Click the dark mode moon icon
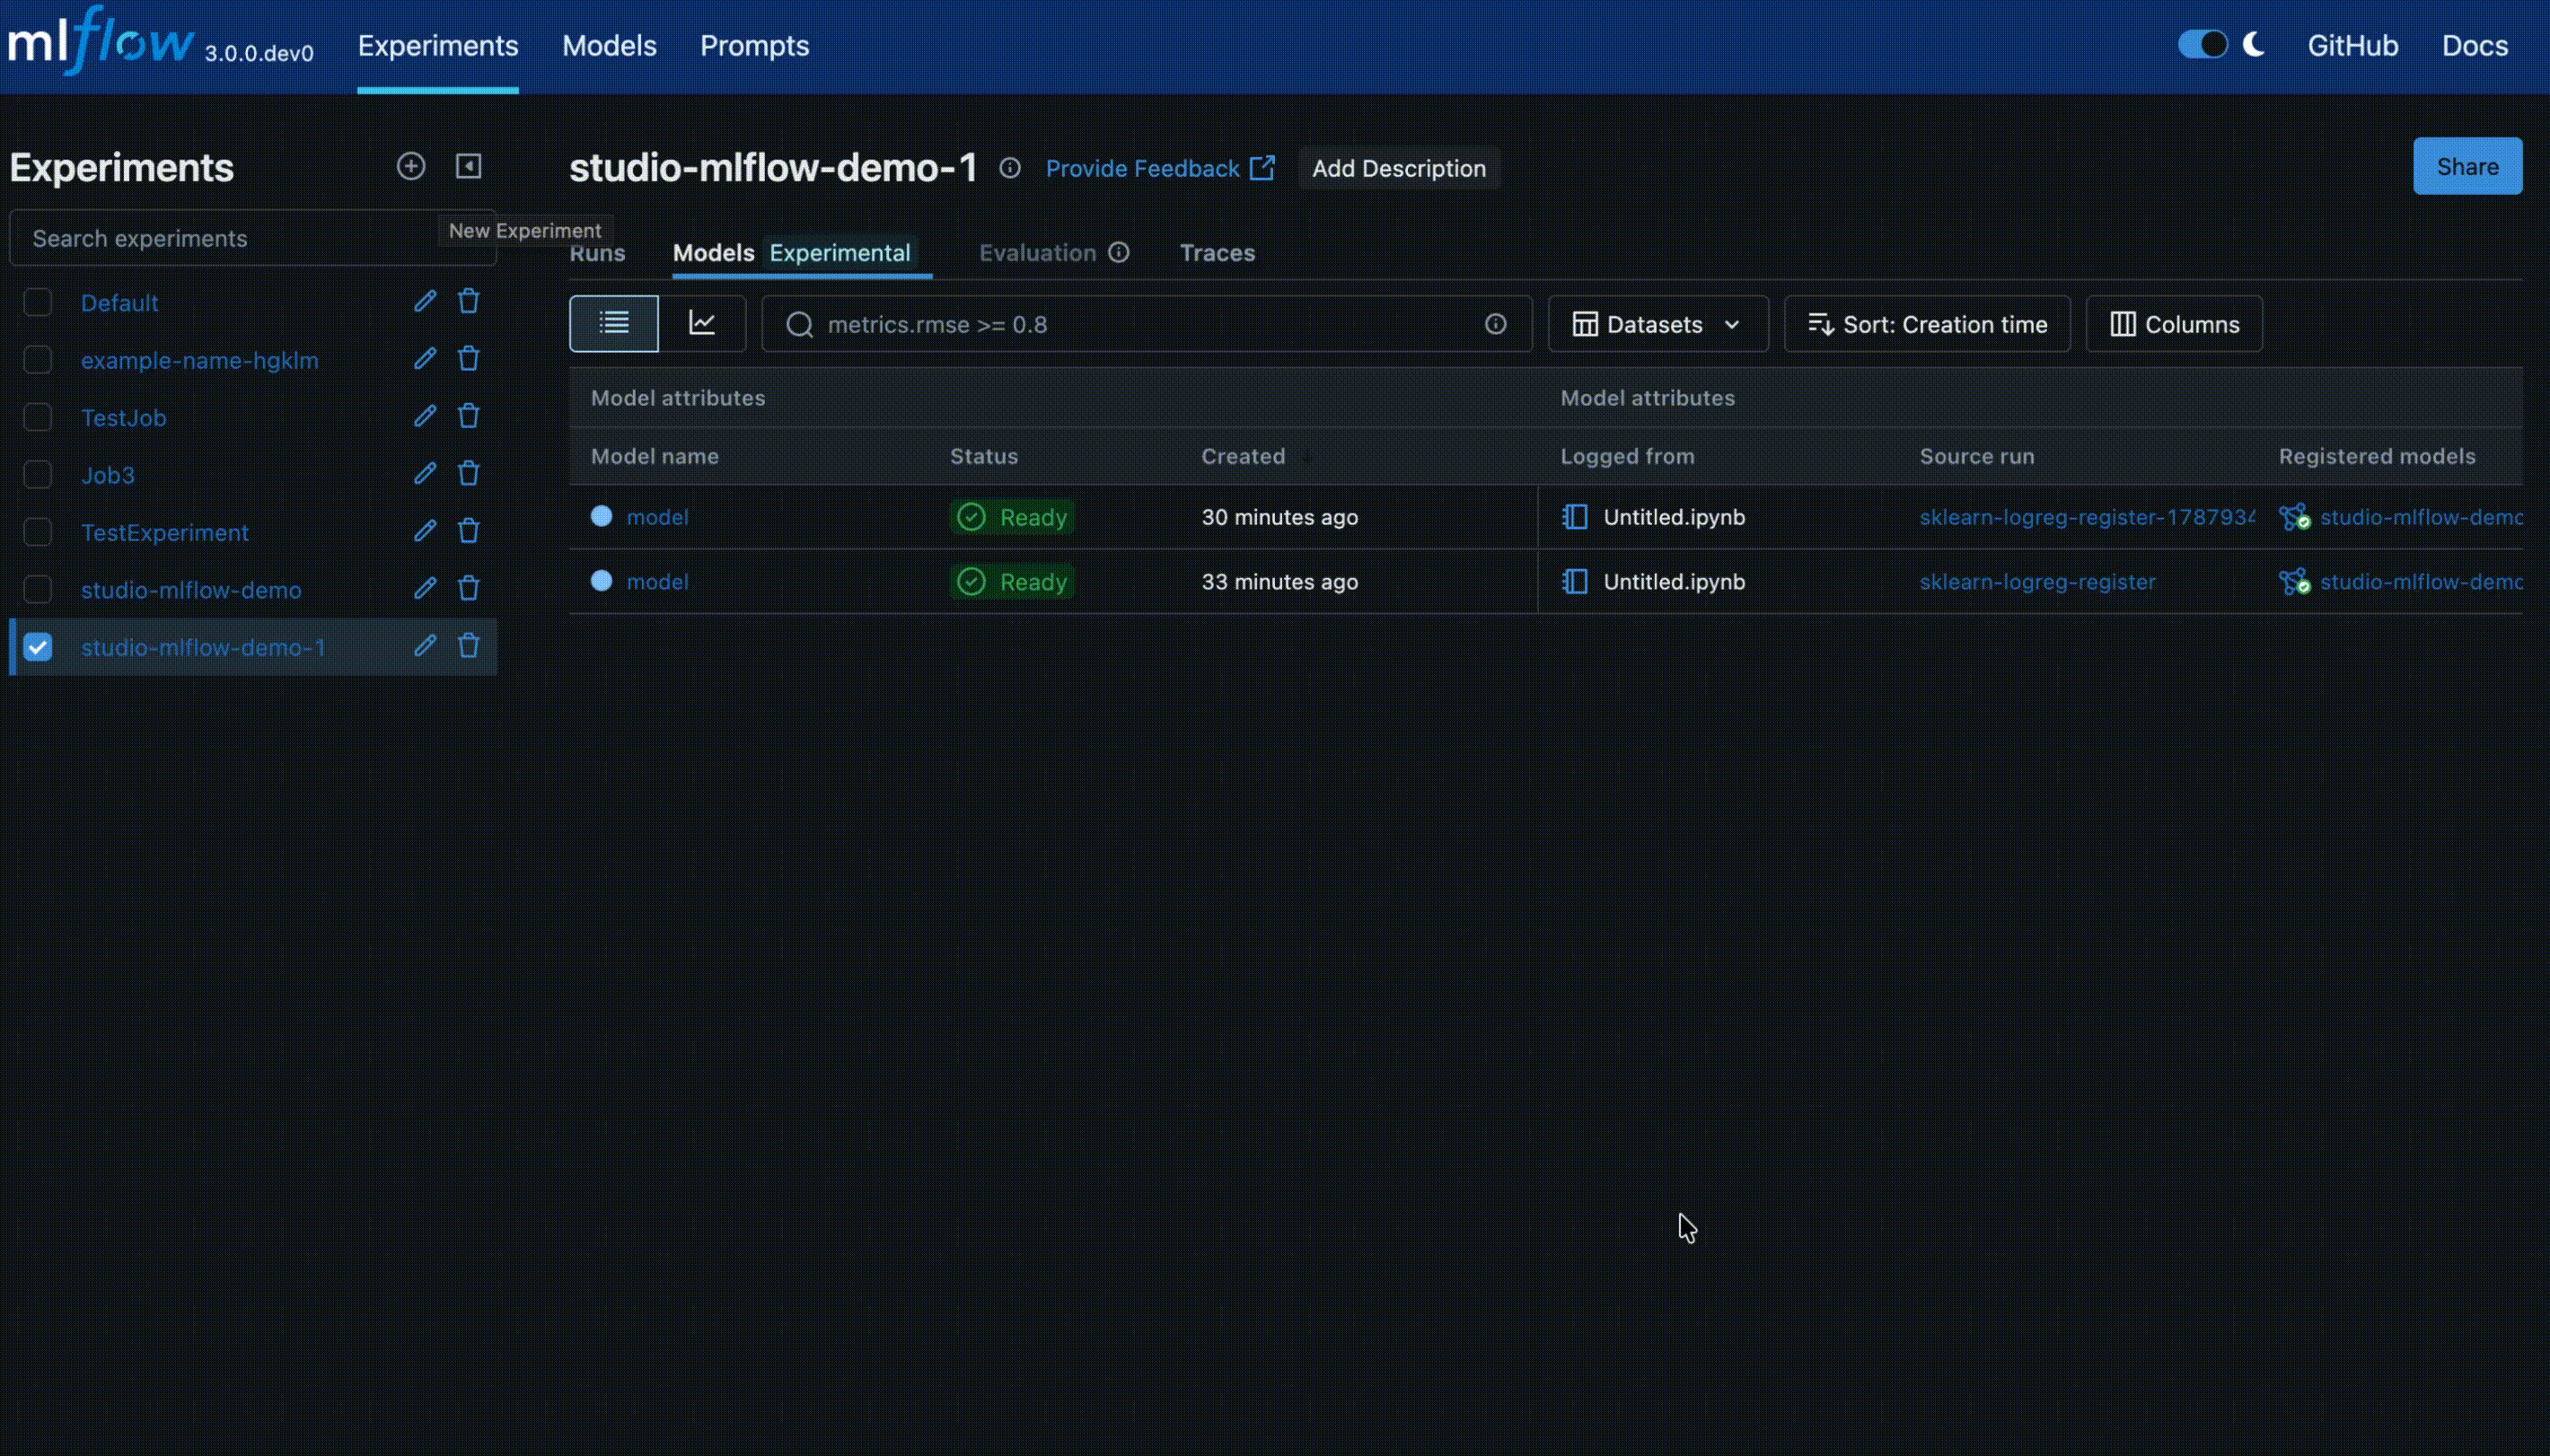This screenshot has width=2550, height=1456. tap(2254, 45)
